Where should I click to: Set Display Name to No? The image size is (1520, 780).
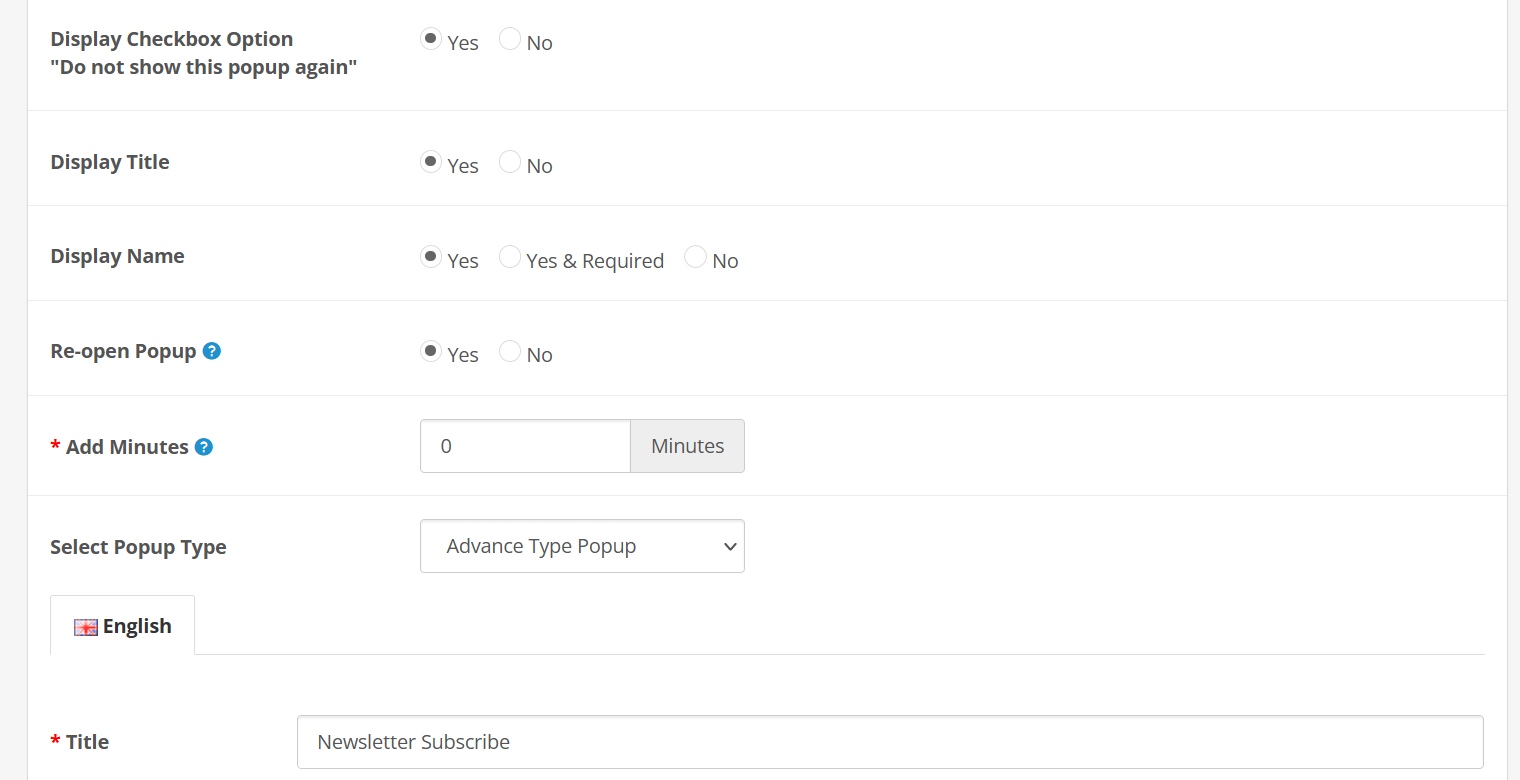tap(695, 257)
